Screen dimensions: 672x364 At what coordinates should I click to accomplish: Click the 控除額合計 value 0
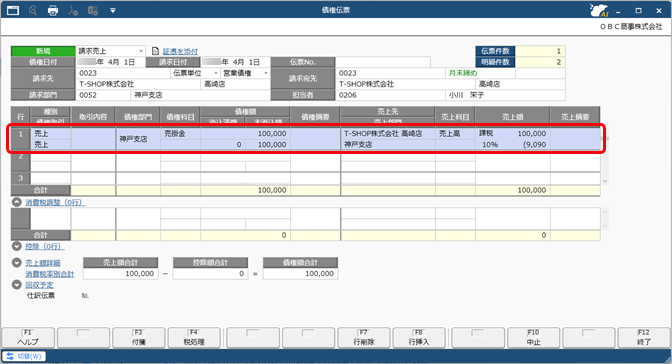210,274
